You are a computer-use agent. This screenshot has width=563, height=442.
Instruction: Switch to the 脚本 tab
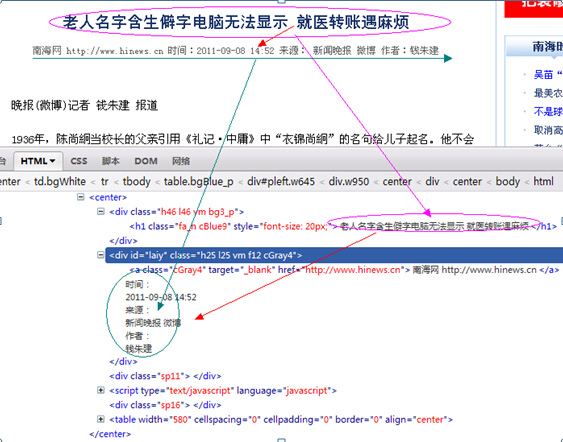[110, 161]
